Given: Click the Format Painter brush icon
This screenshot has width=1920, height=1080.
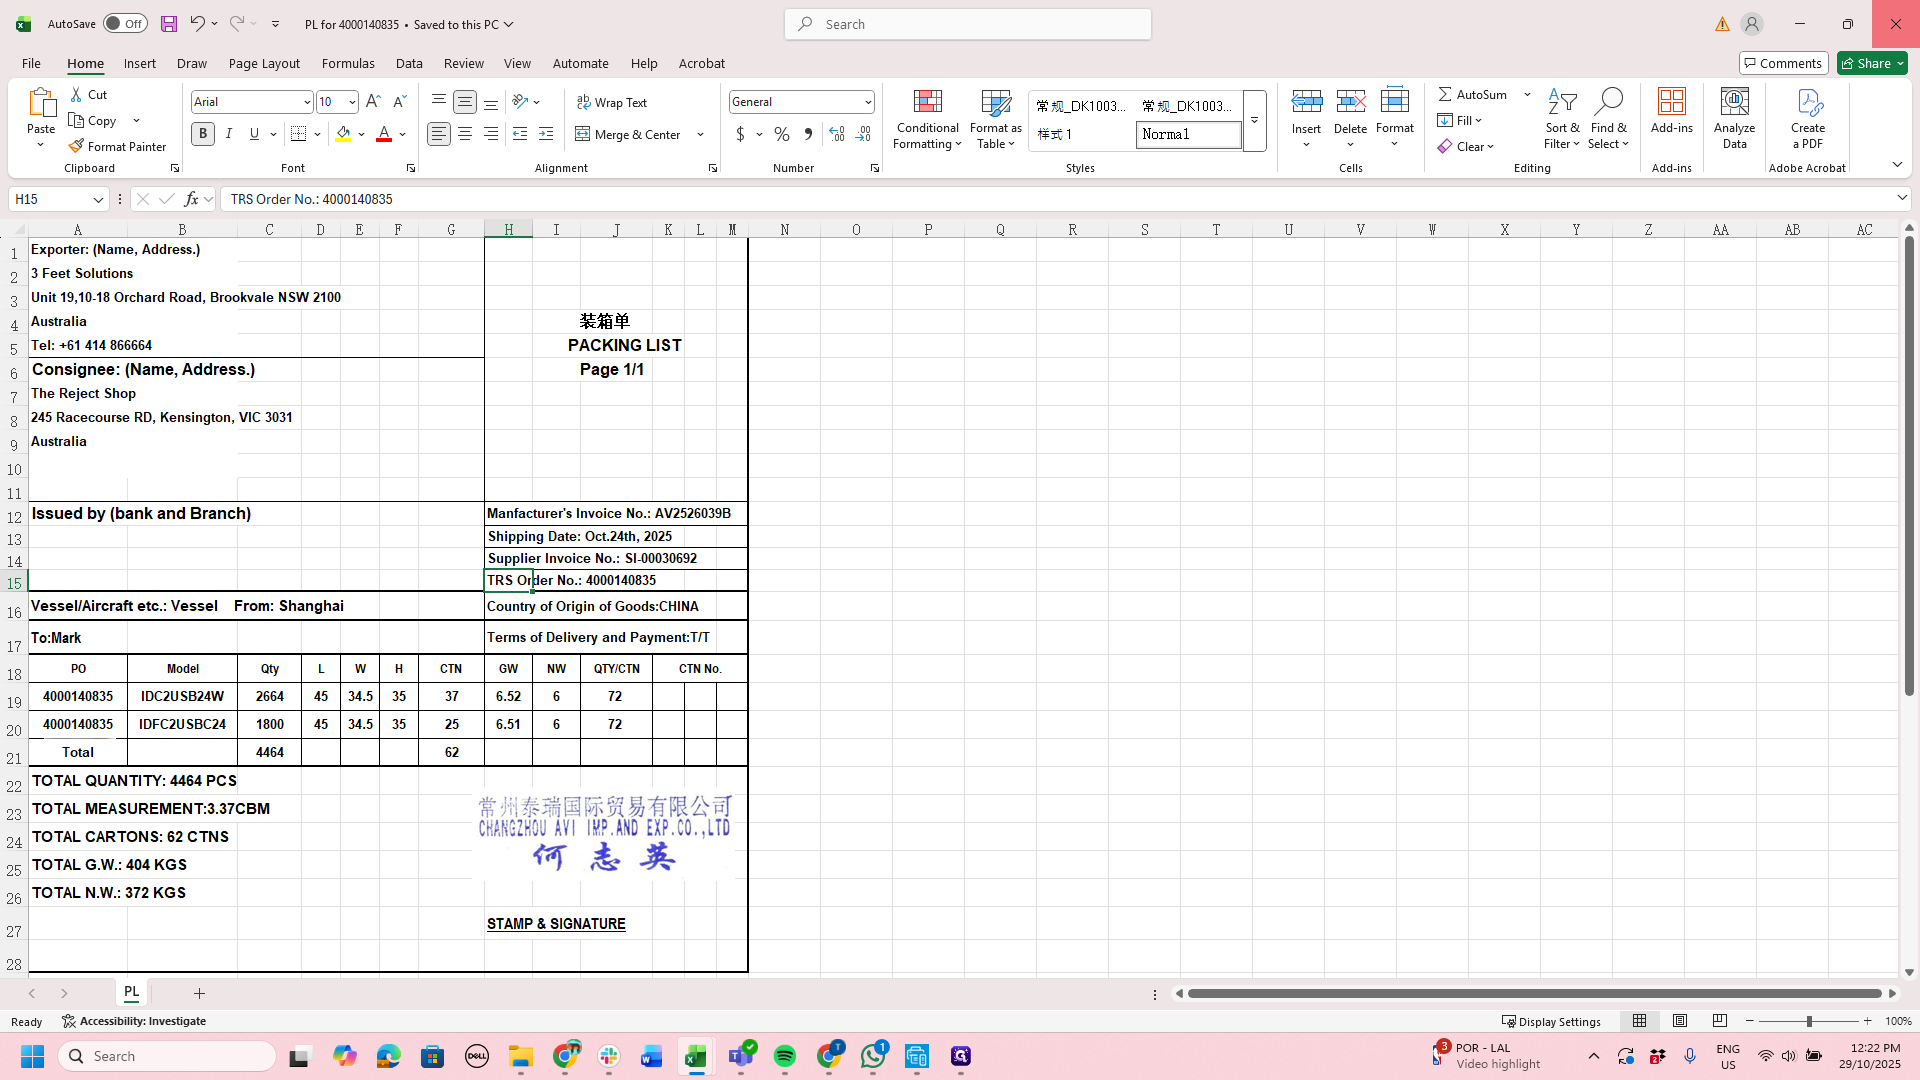Looking at the screenshot, I should pos(76,146).
